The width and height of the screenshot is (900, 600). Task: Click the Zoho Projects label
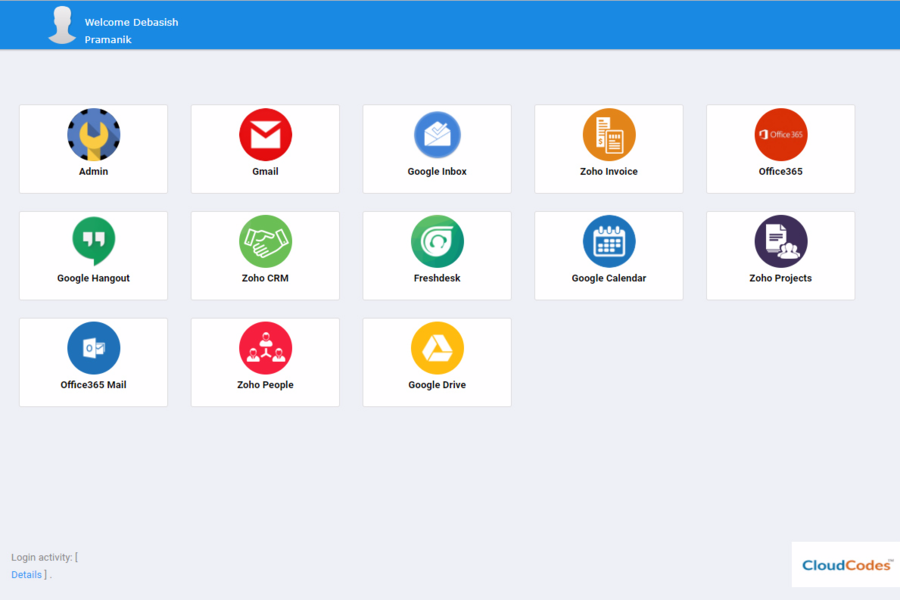pyautogui.click(x=781, y=278)
